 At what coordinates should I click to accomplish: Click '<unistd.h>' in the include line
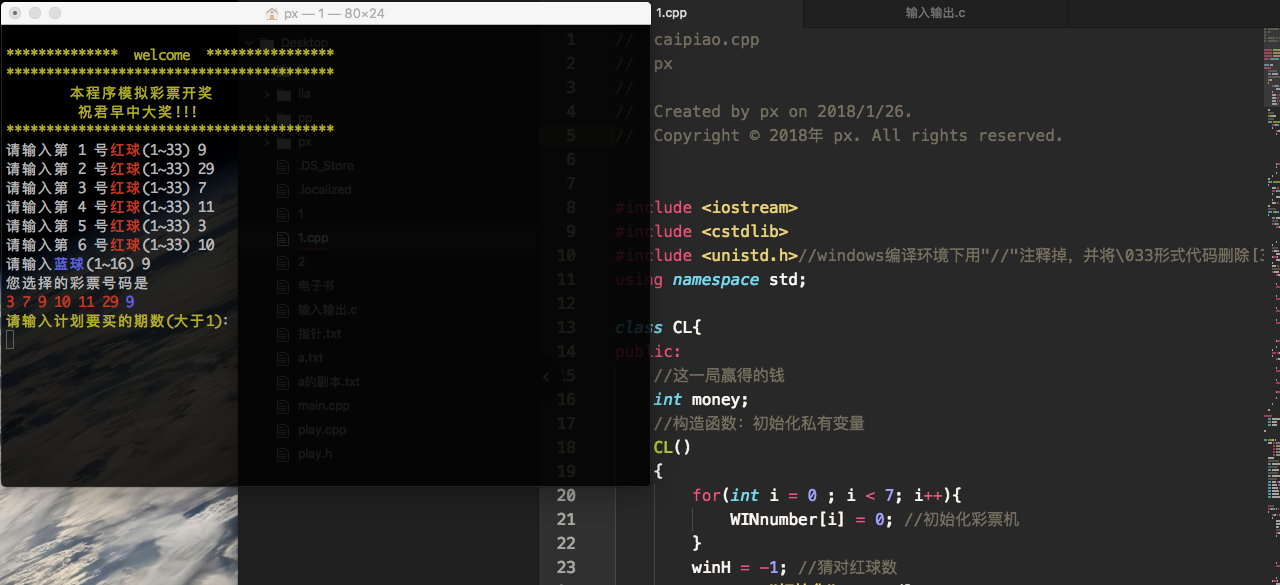tap(750, 256)
